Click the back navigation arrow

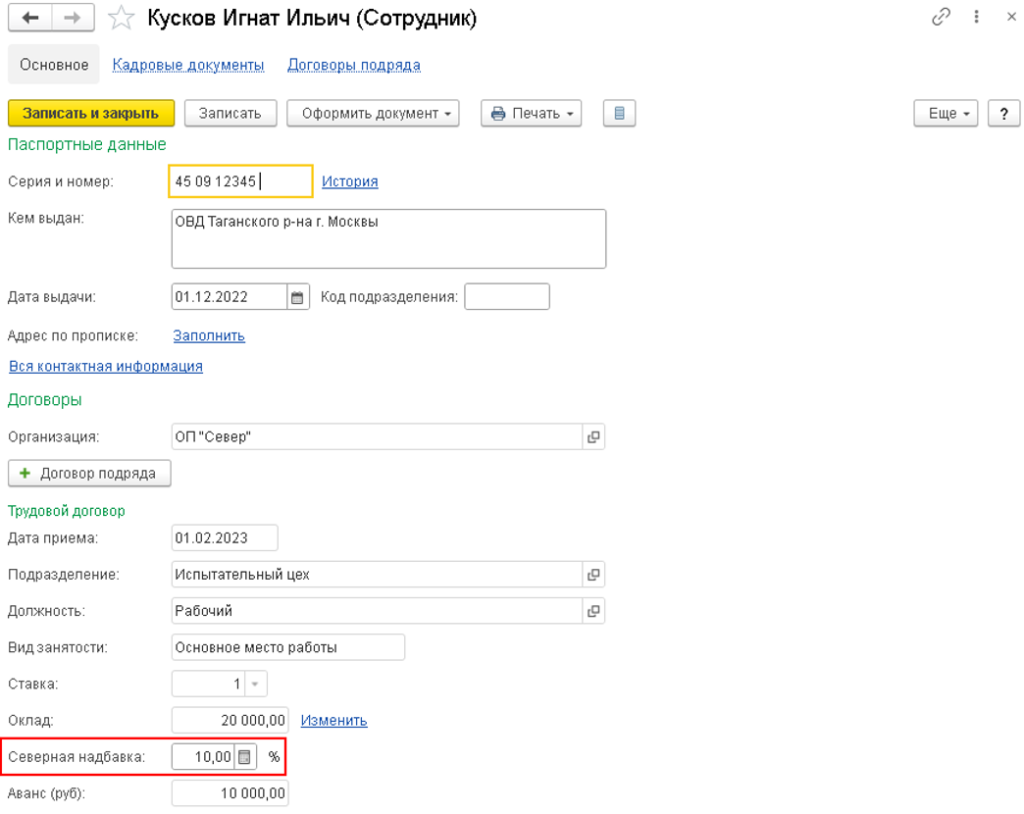click(31, 19)
